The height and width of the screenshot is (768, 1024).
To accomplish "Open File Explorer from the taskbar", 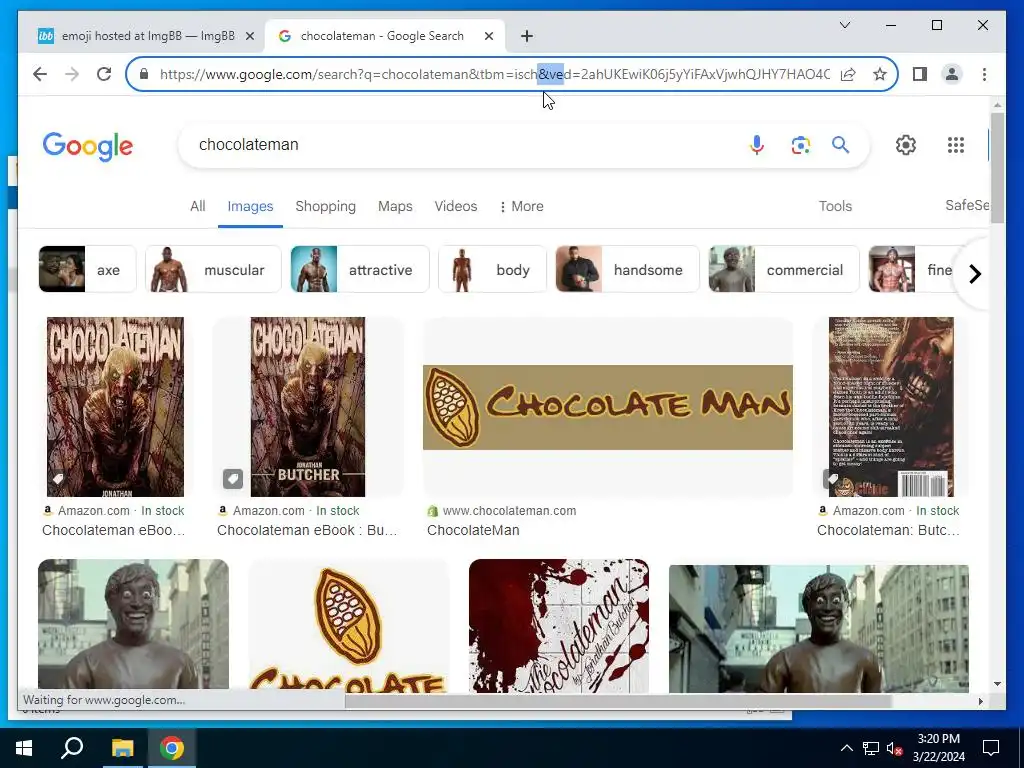I will [x=122, y=748].
